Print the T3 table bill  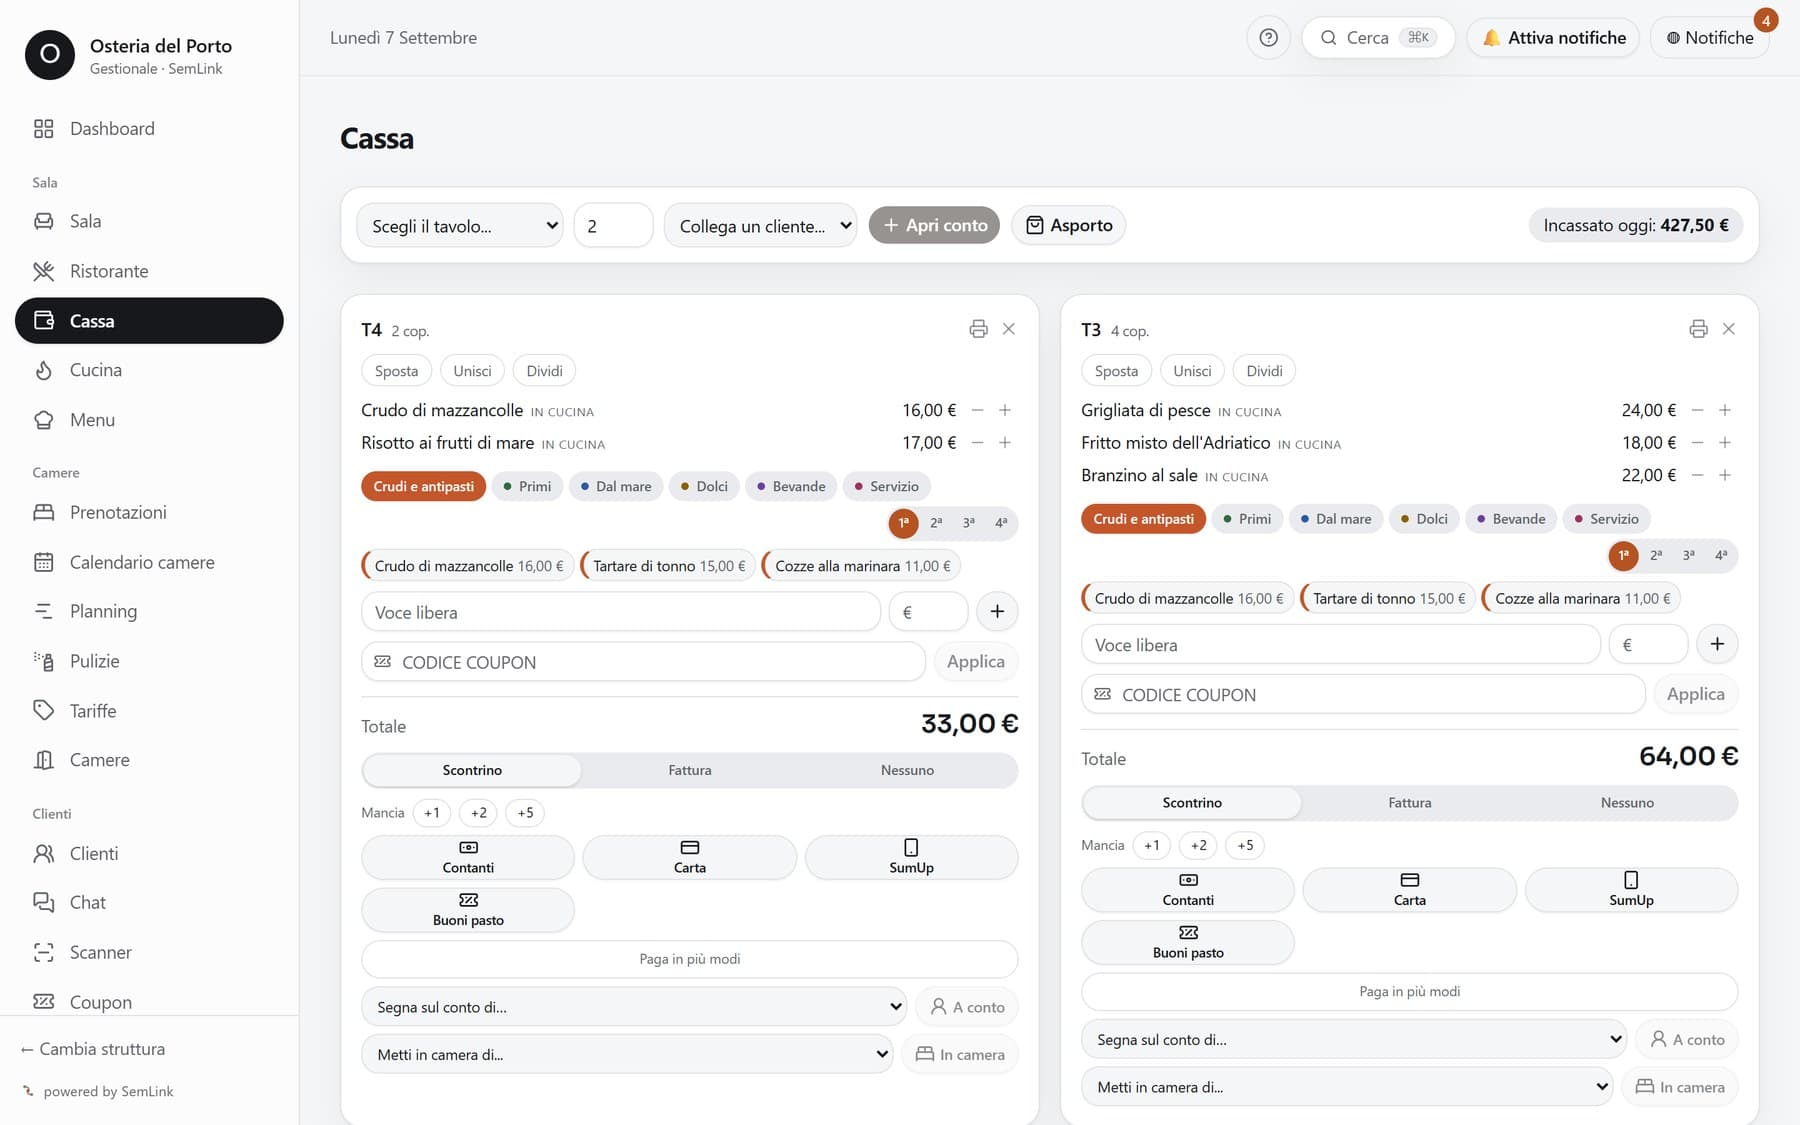click(1698, 329)
